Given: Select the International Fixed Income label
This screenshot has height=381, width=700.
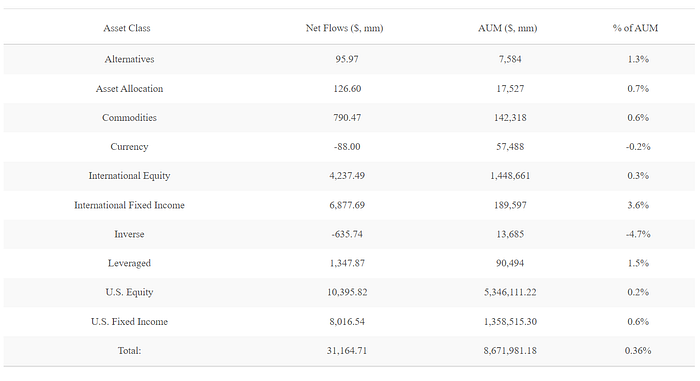Looking at the screenshot, I should point(129,205).
